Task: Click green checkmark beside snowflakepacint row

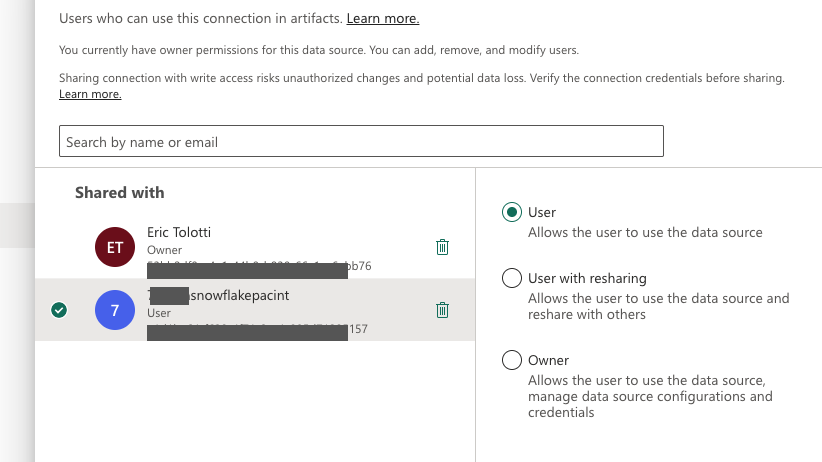Action: (59, 310)
